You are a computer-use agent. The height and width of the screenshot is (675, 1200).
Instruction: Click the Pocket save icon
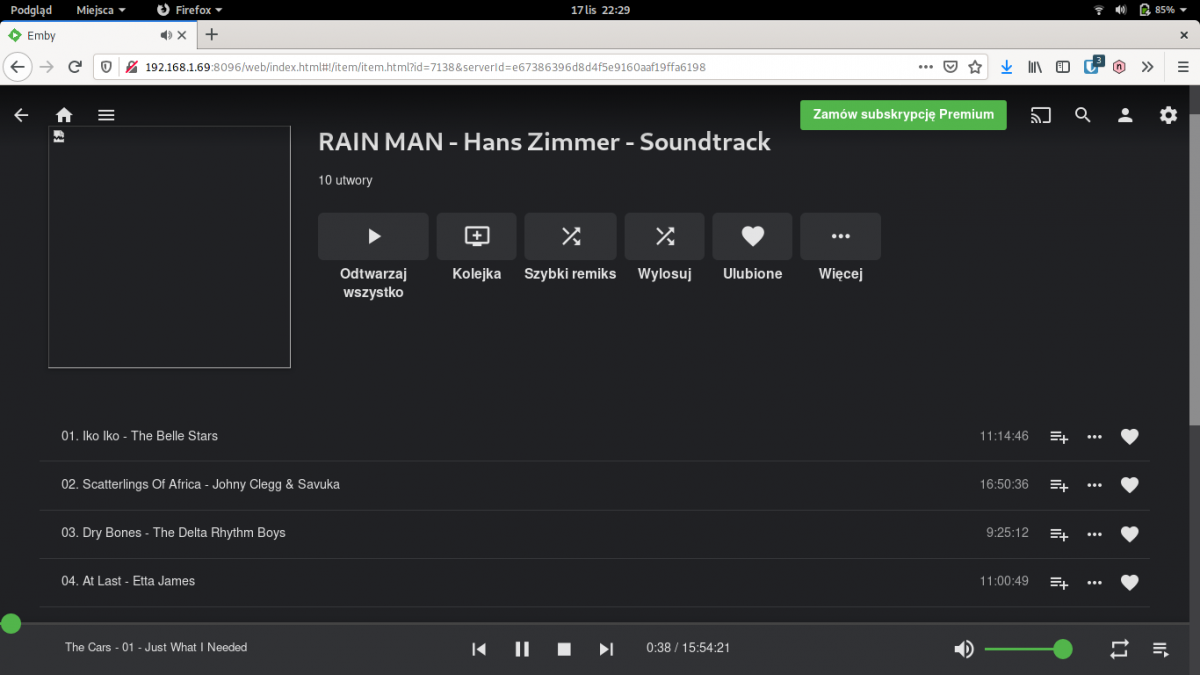(952, 67)
